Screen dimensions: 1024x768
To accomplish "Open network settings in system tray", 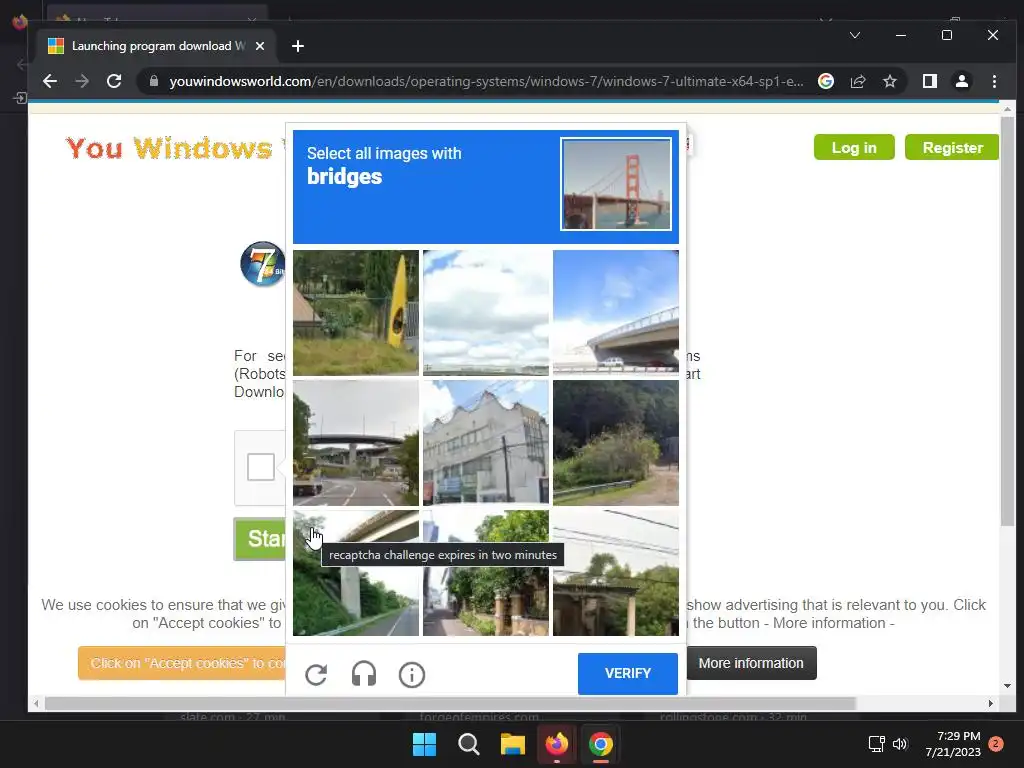I will pyautogui.click(x=876, y=744).
